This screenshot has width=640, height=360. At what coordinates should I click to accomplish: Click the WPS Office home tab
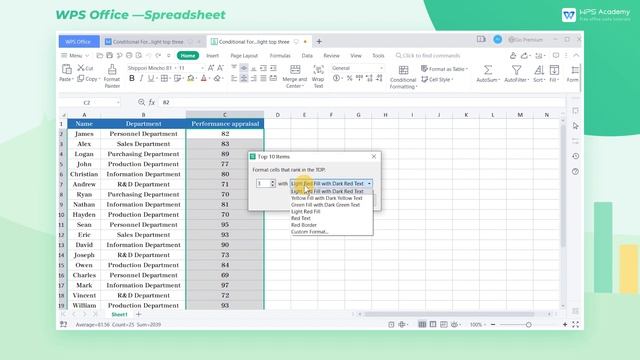coord(79,42)
